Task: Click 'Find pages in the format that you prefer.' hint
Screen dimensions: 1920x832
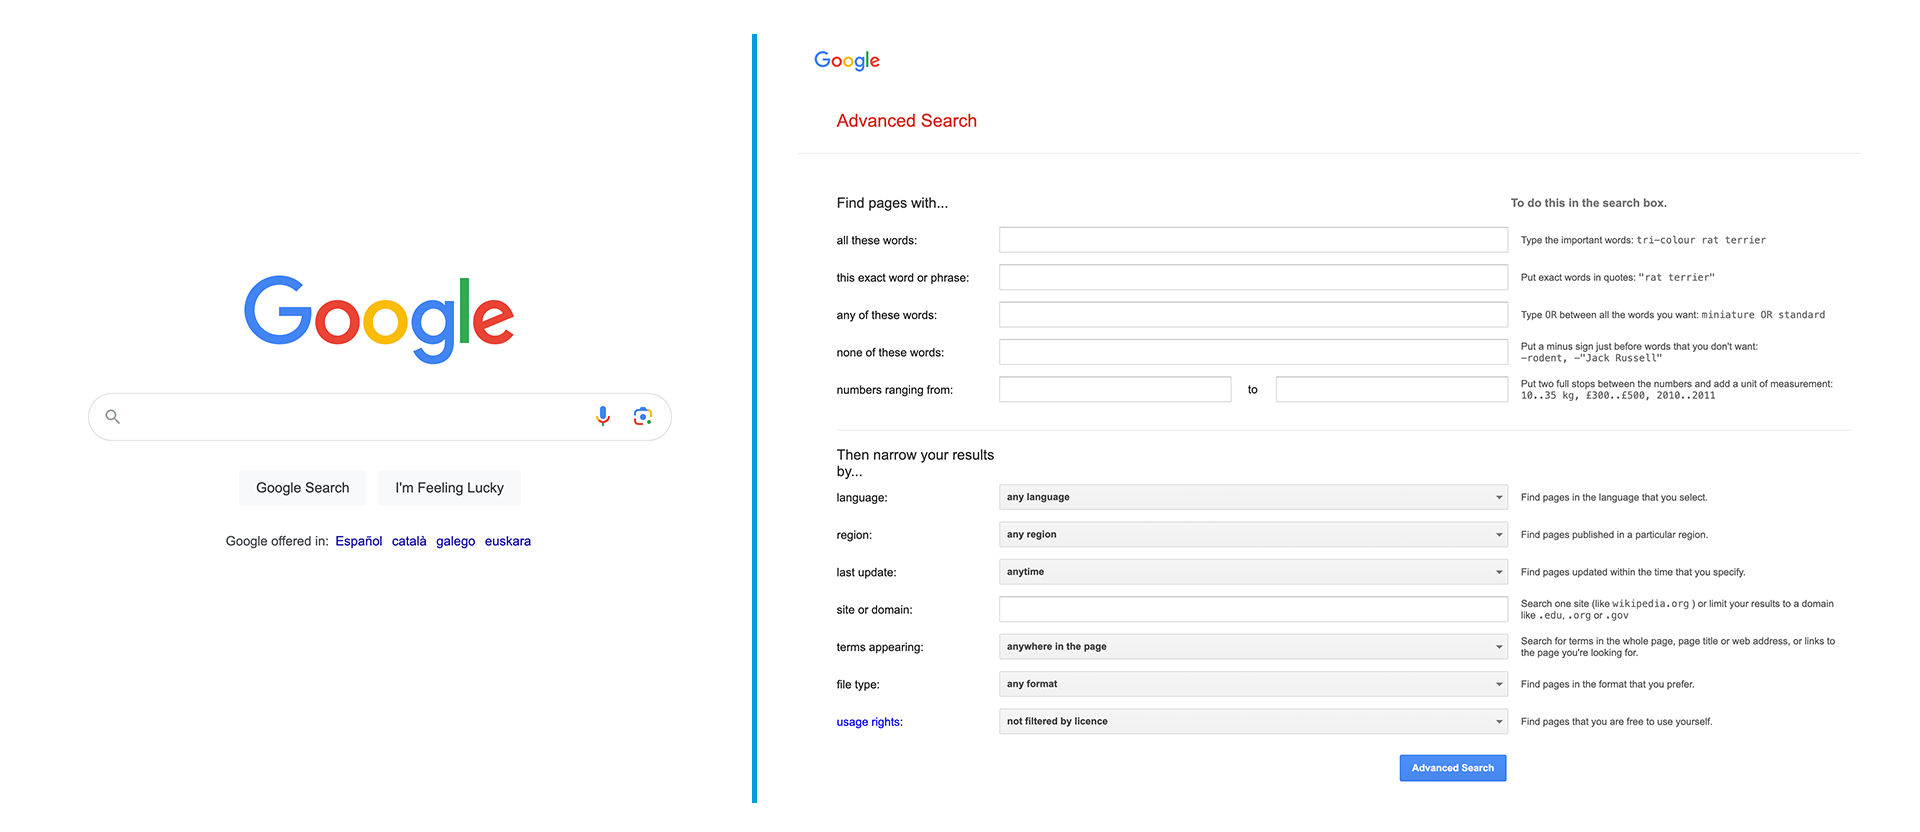Action: (x=1607, y=685)
